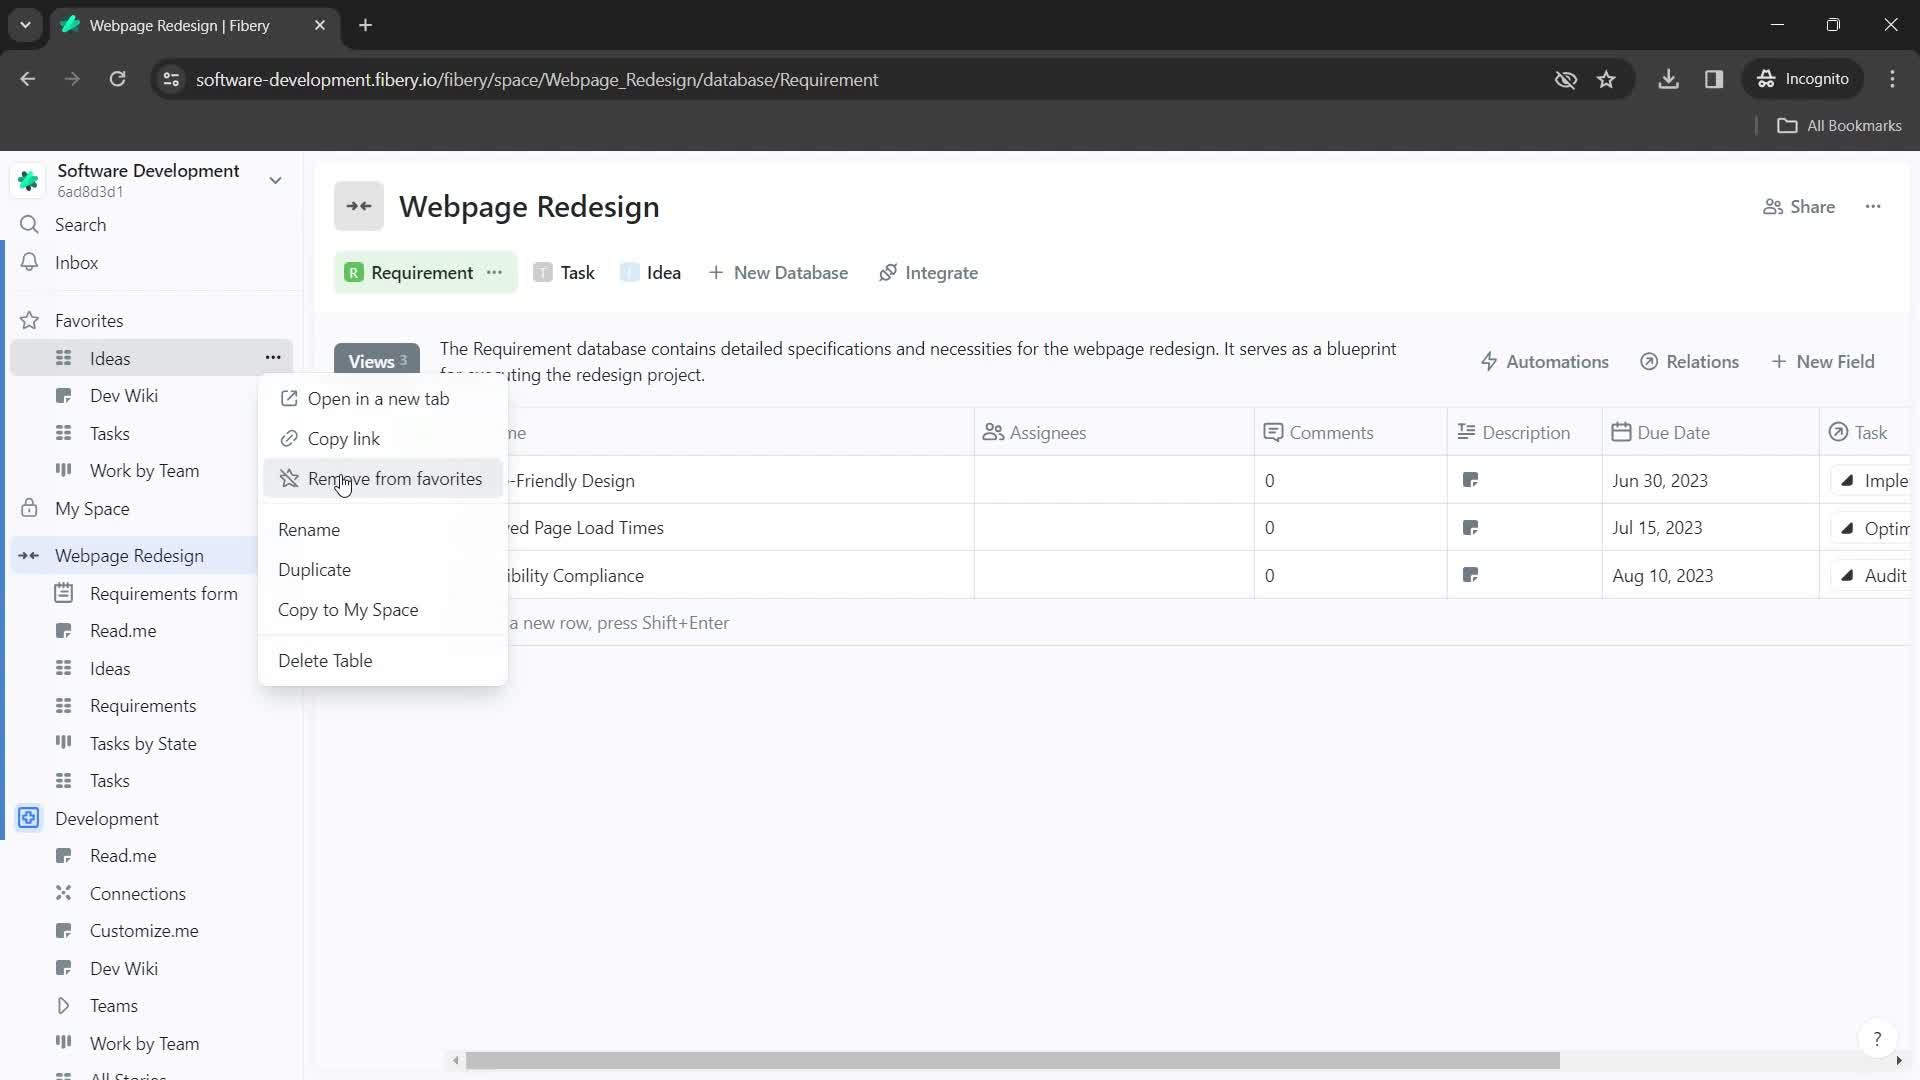Toggle Ideas item options menu
This screenshot has height=1080, width=1920.
(x=273, y=359)
